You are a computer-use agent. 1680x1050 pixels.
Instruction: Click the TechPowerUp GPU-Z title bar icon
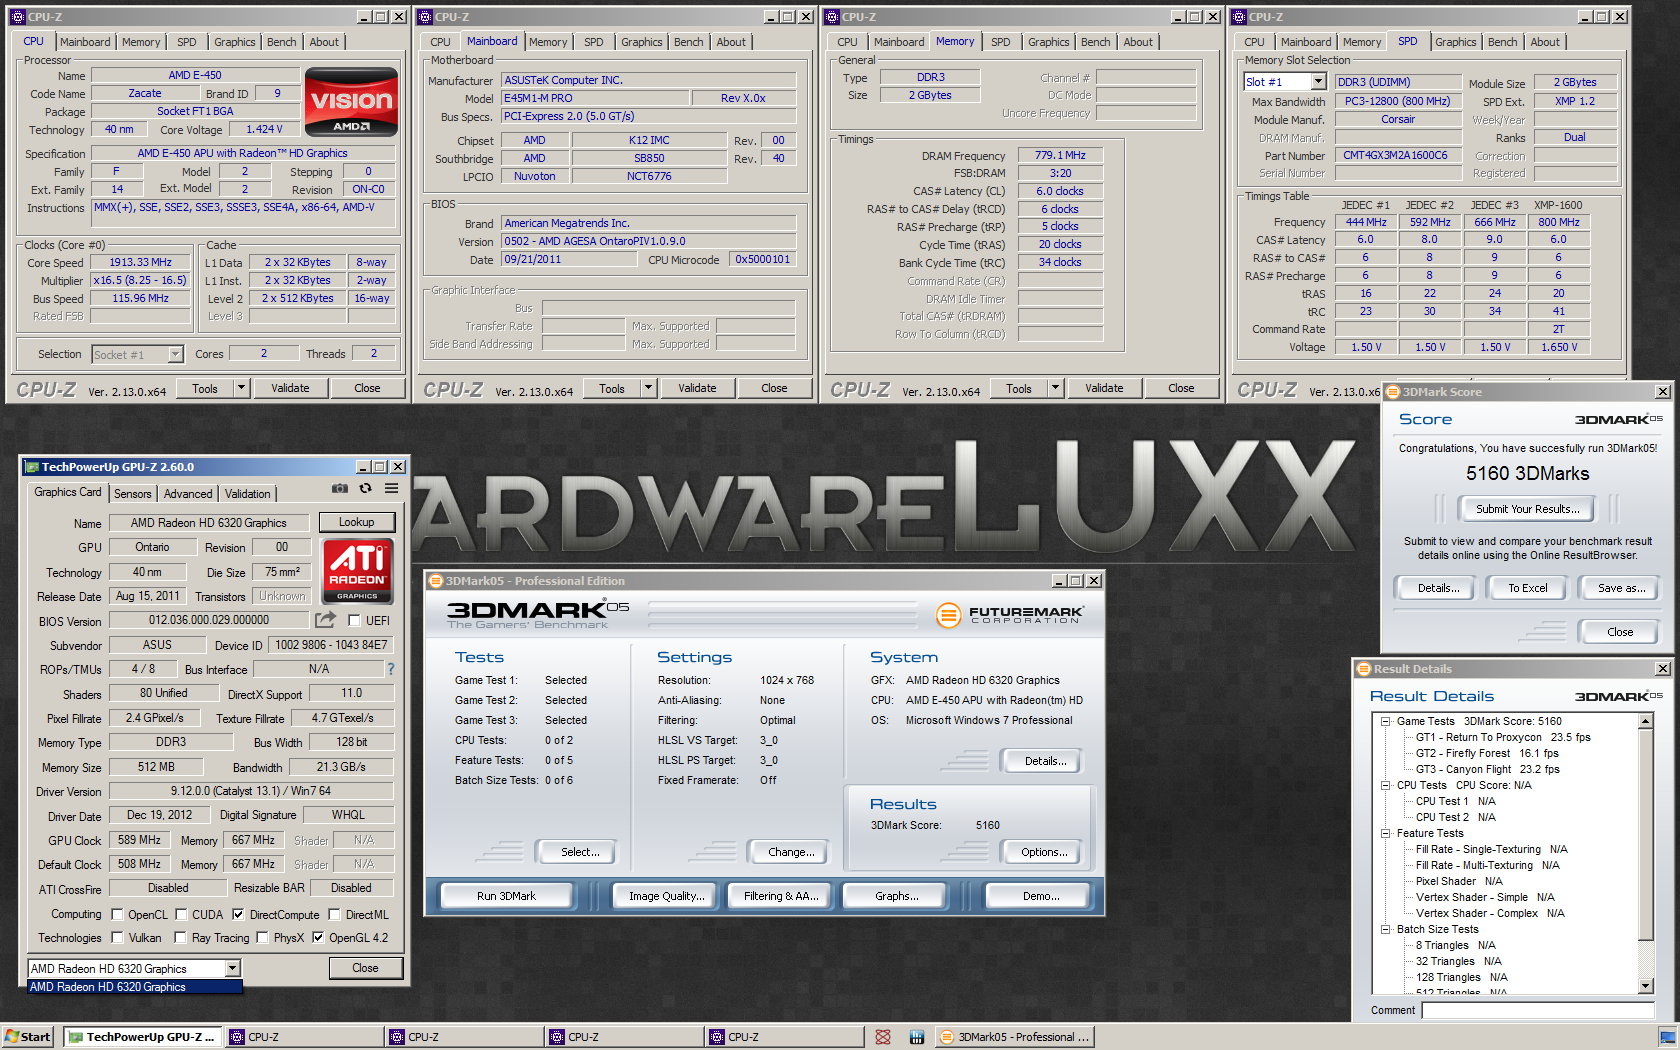pyautogui.click(x=31, y=467)
